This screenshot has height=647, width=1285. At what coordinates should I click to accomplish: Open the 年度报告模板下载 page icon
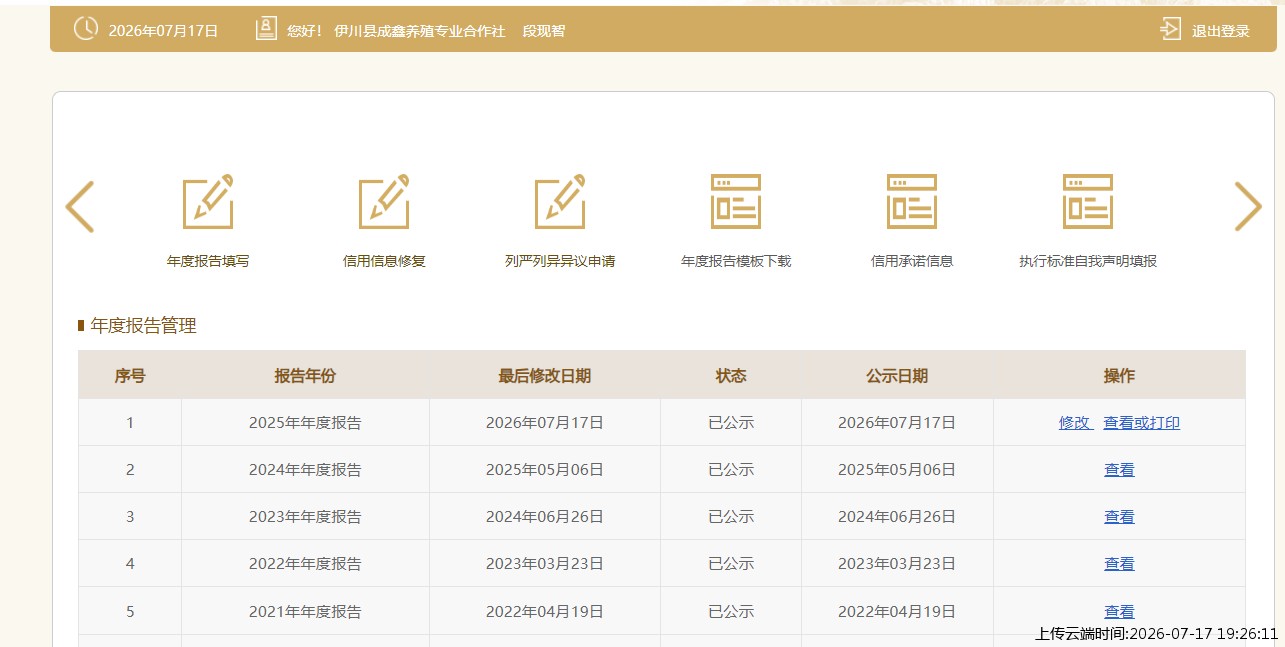pos(736,201)
